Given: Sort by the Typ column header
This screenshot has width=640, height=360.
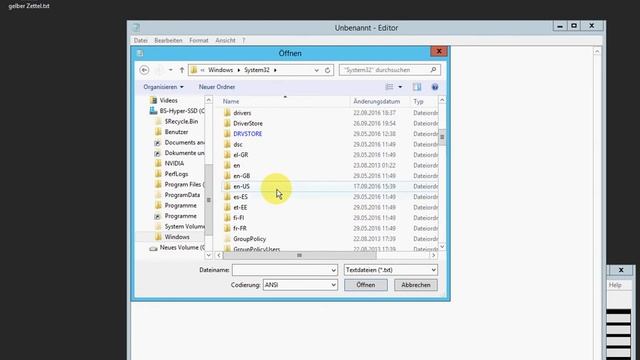Looking at the screenshot, I should click(x=418, y=101).
